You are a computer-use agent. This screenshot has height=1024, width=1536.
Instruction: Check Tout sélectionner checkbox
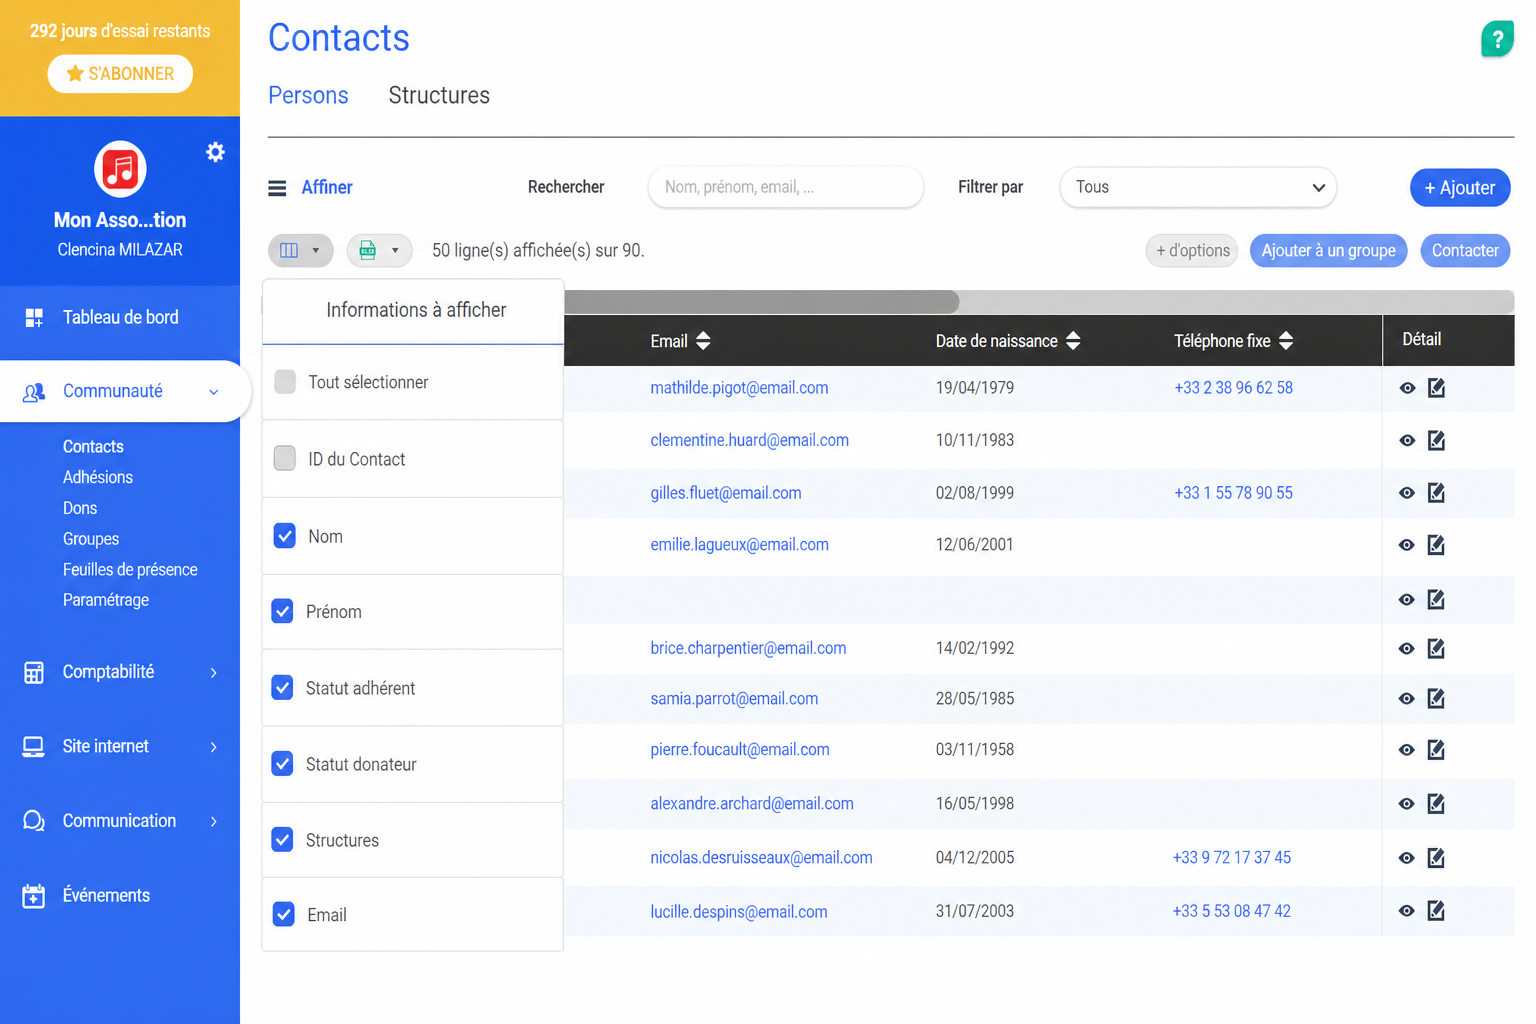click(285, 381)
